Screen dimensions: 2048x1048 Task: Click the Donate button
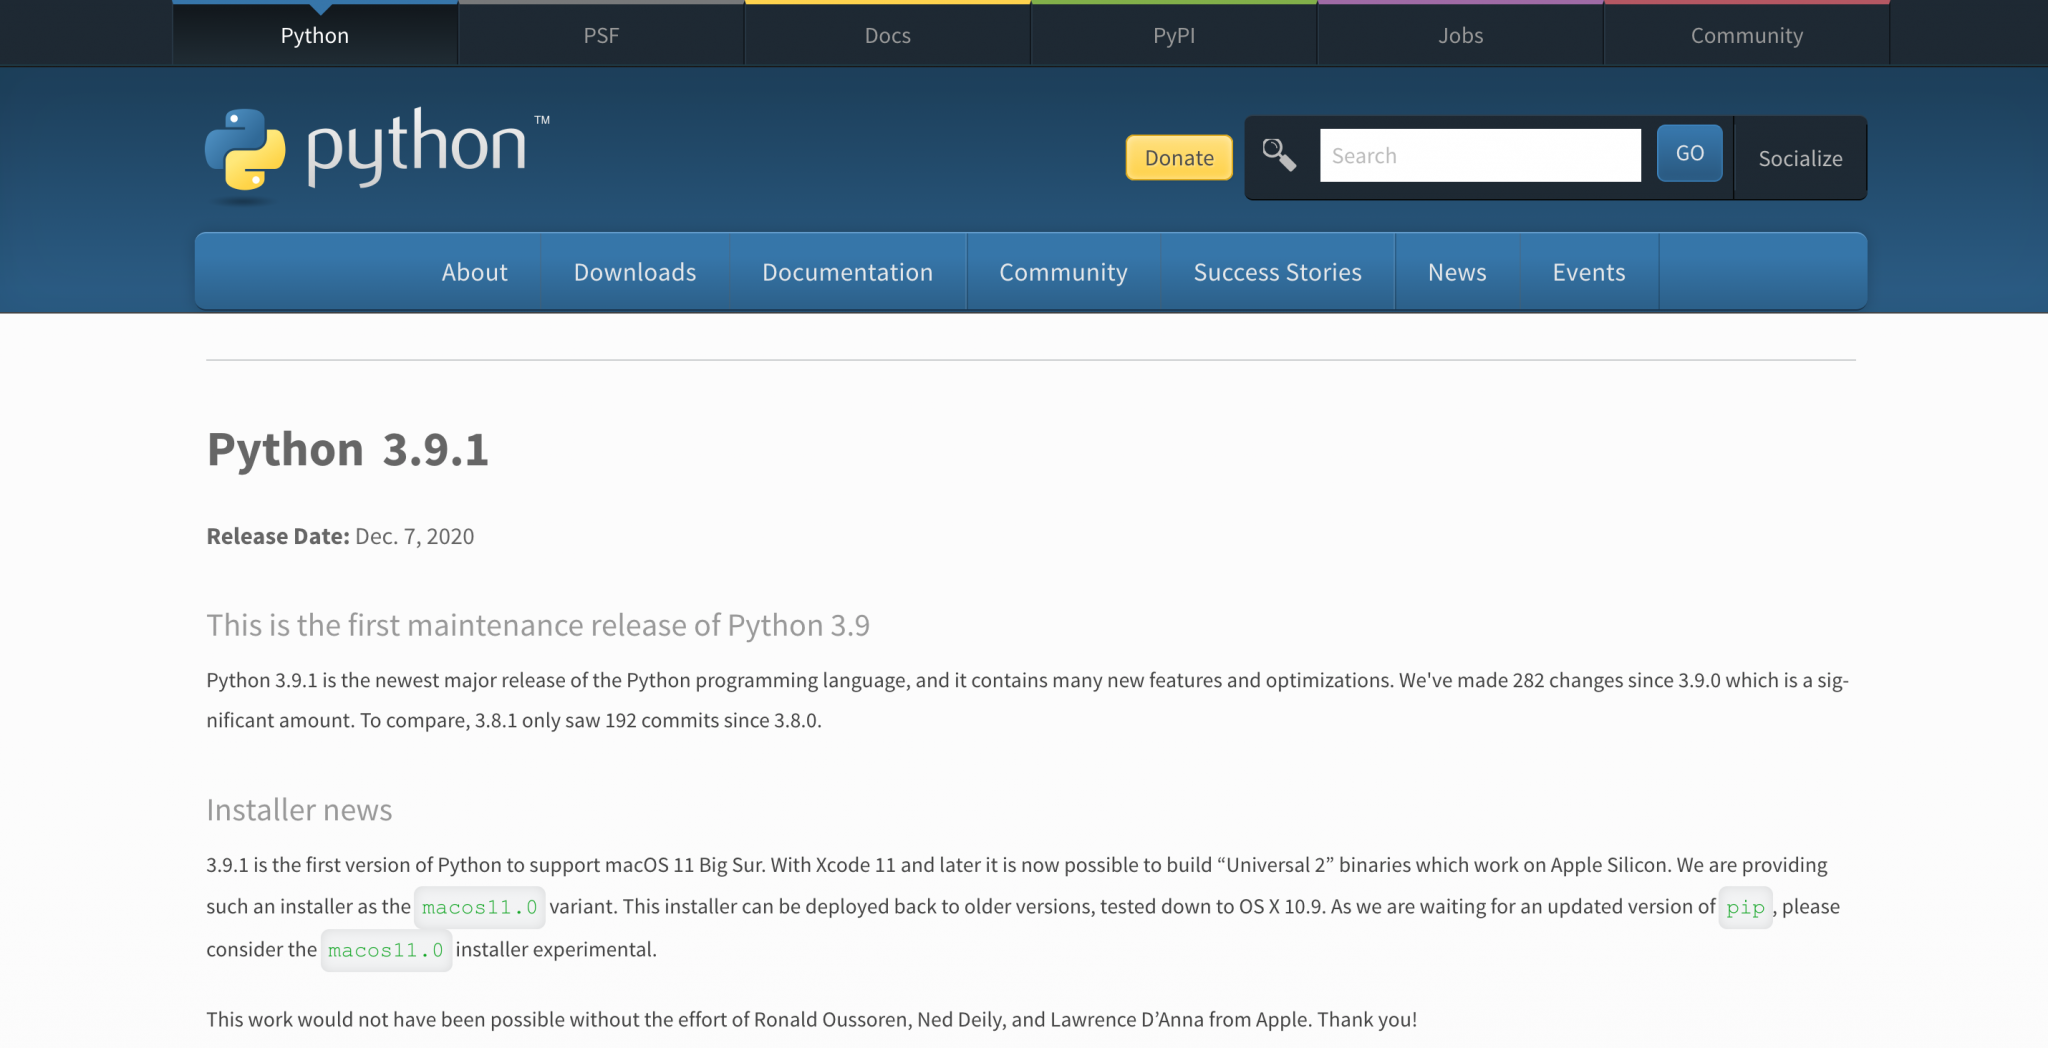pyautogui.click(x=1178, y=157)
